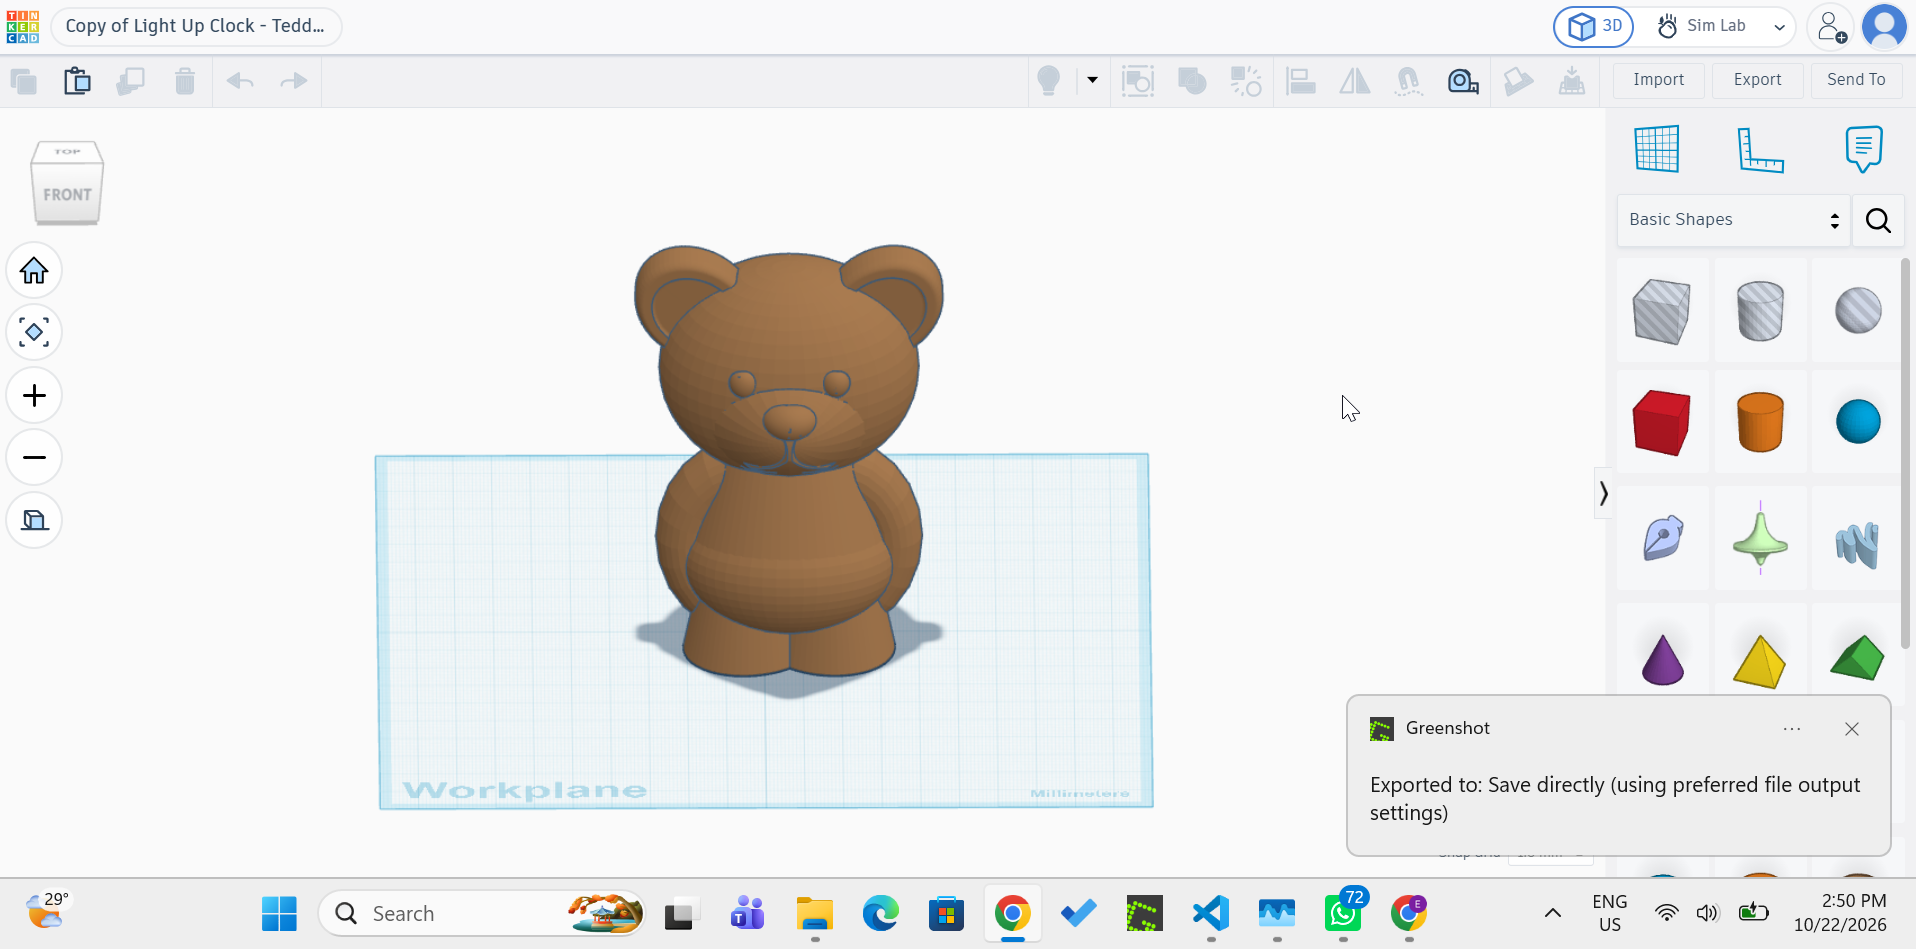Click the Mirror tool icon
Screen dimensions: 1916x949
coord(1355,81)
